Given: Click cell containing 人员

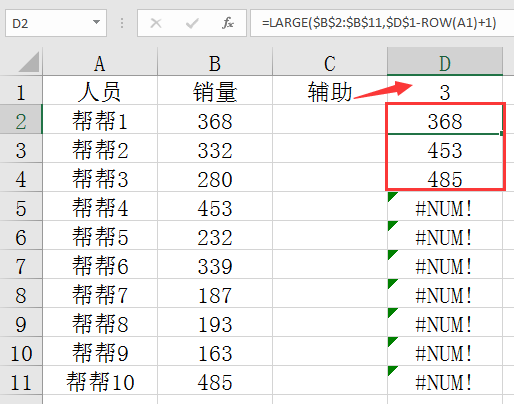Looking at the screenshot, I should [100, 90].
